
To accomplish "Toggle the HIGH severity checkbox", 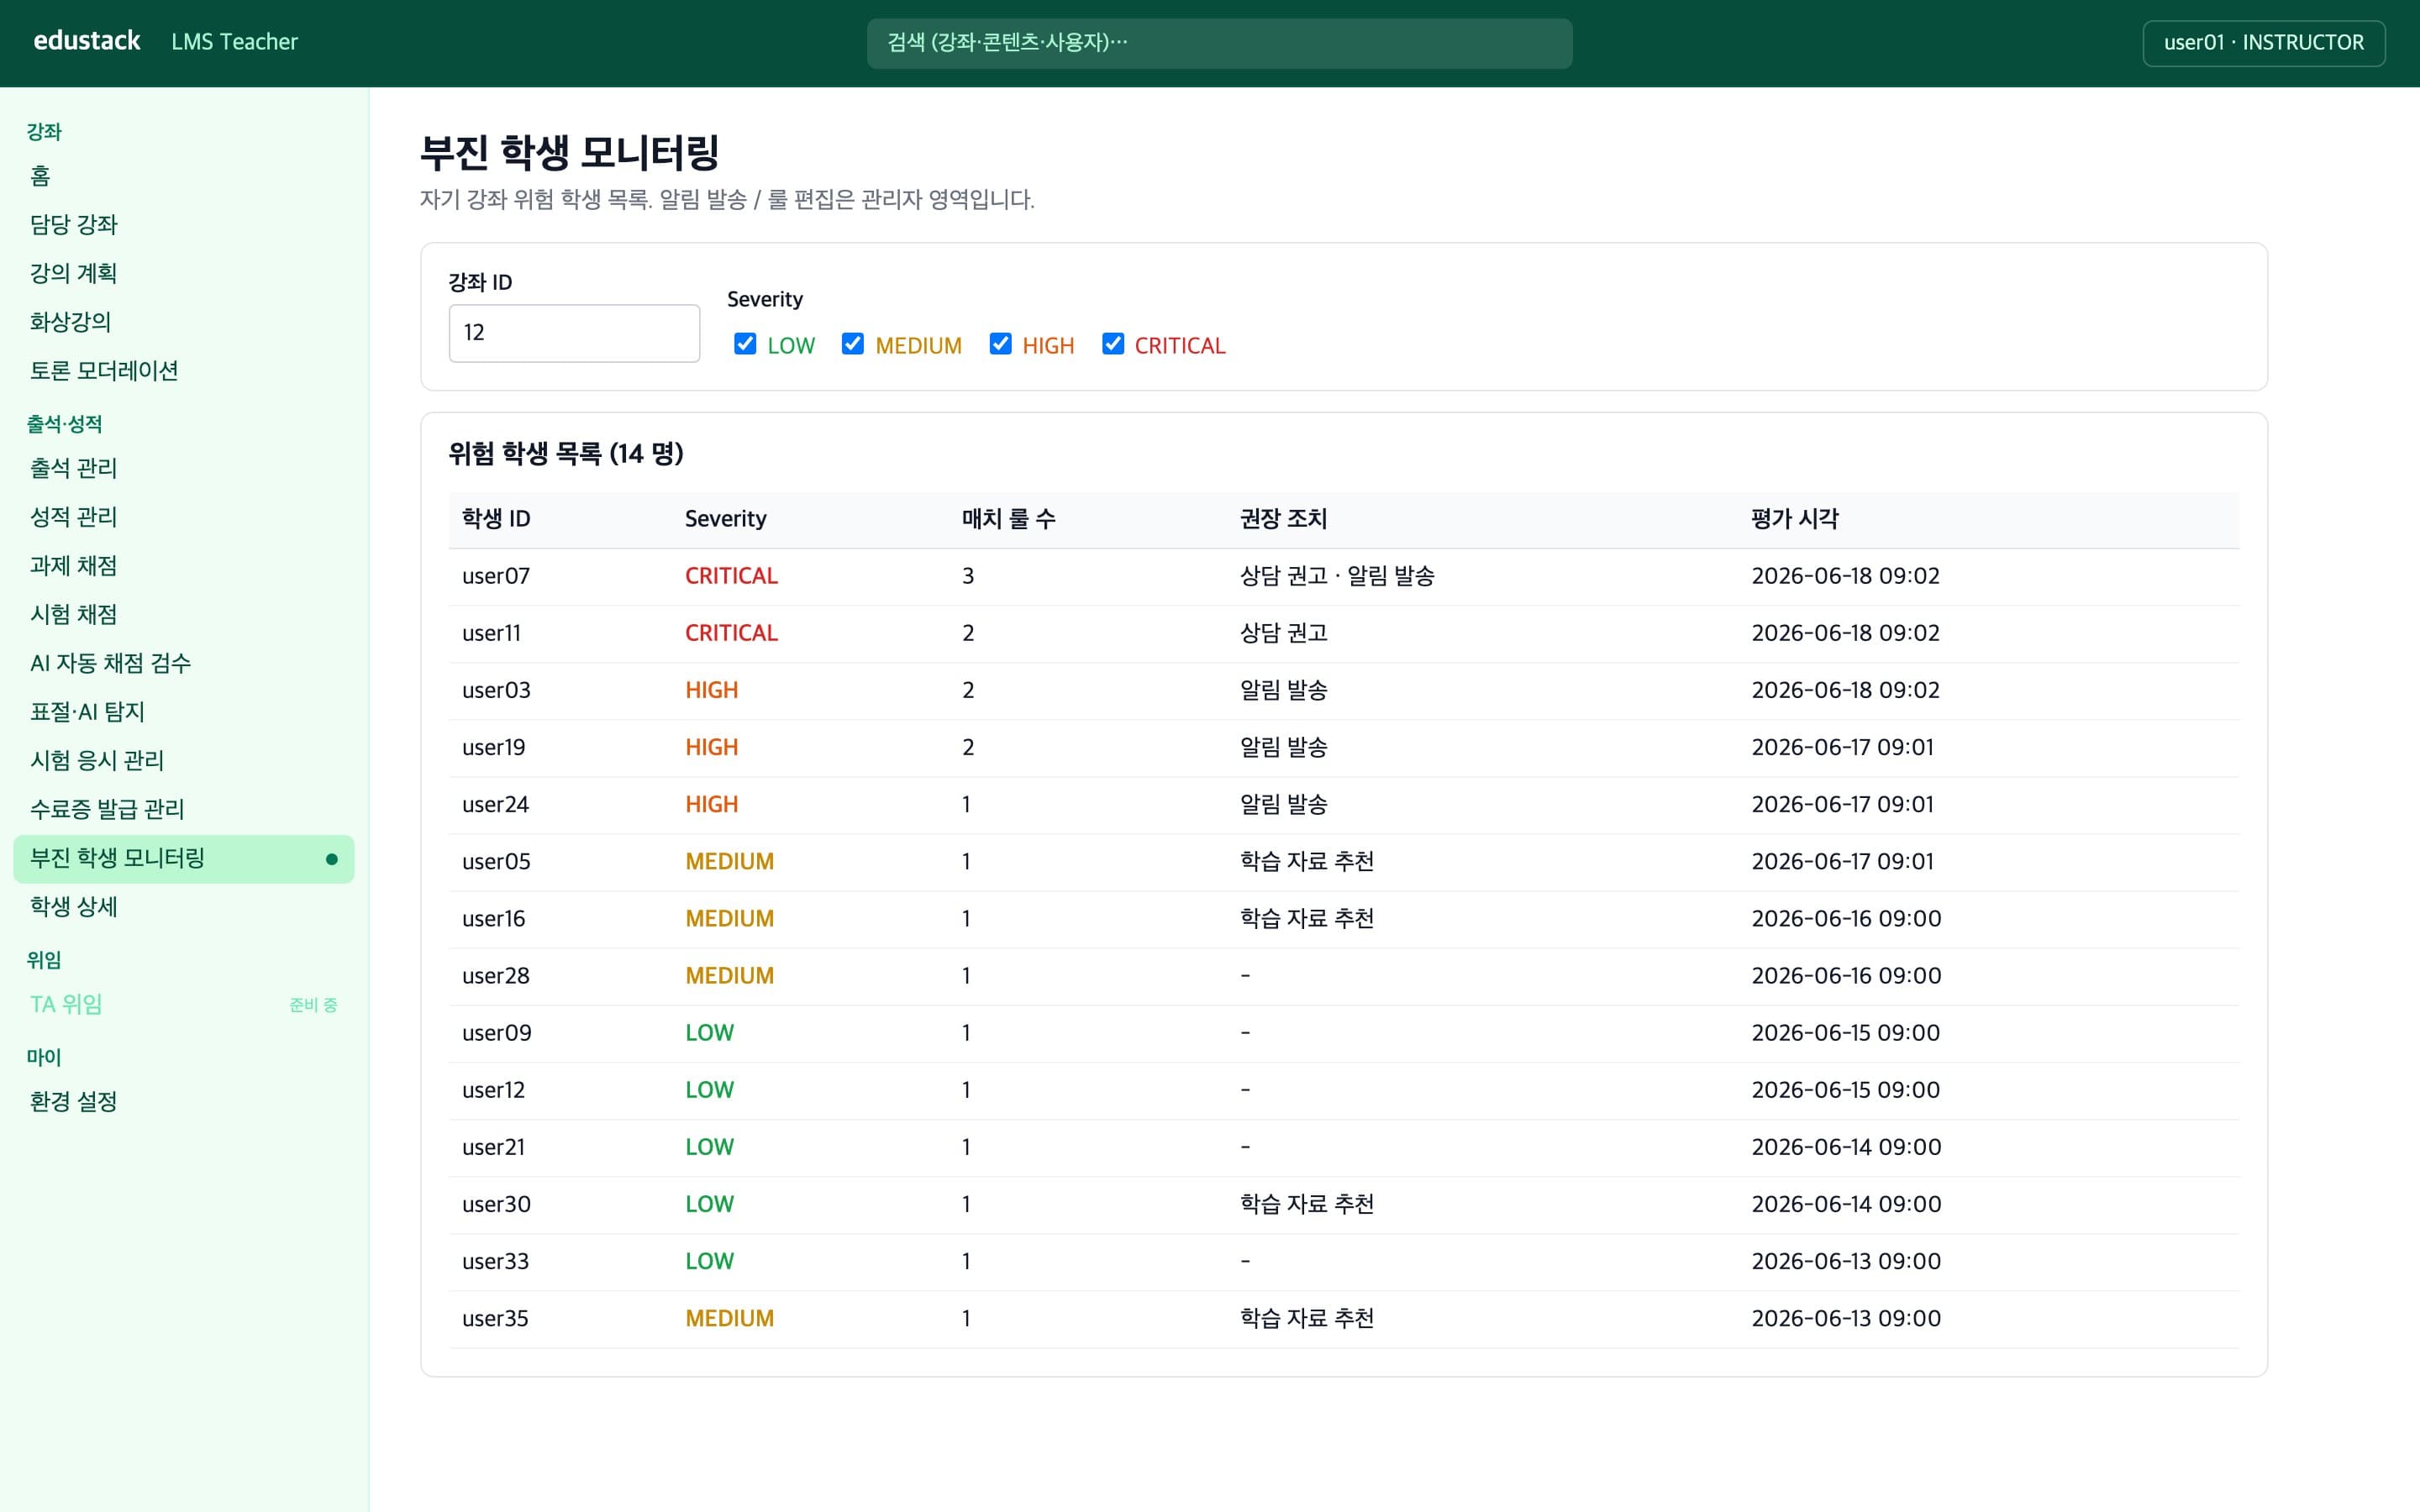I will [x=1000, y=344].
